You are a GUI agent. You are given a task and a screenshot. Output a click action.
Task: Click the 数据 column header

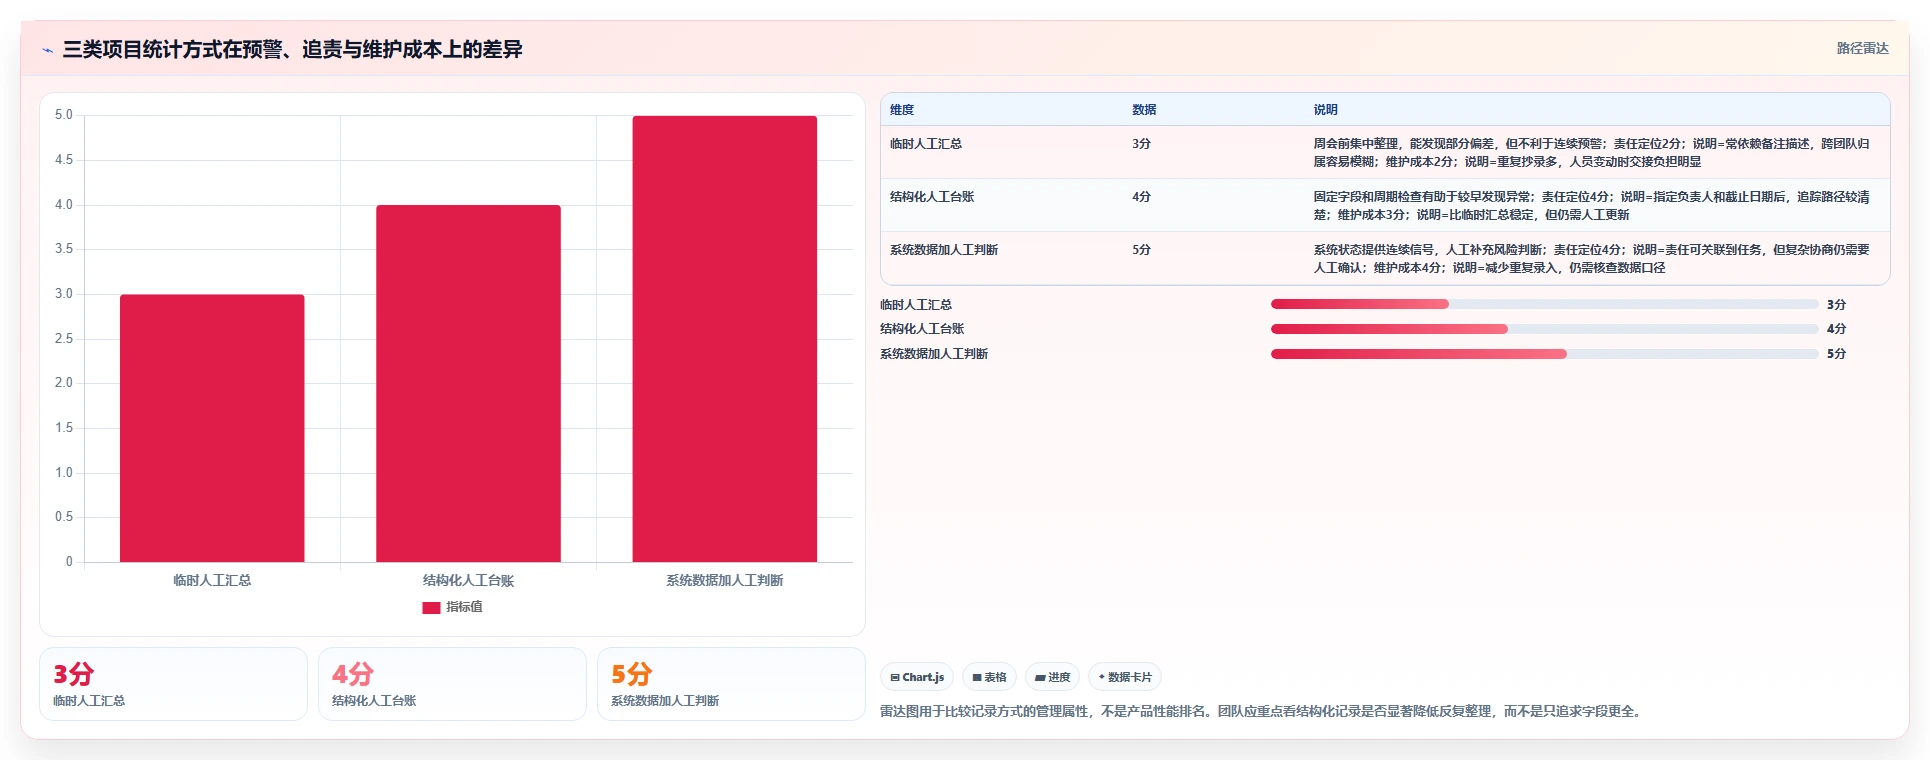pyautogui.click(x=1144, y=110)
